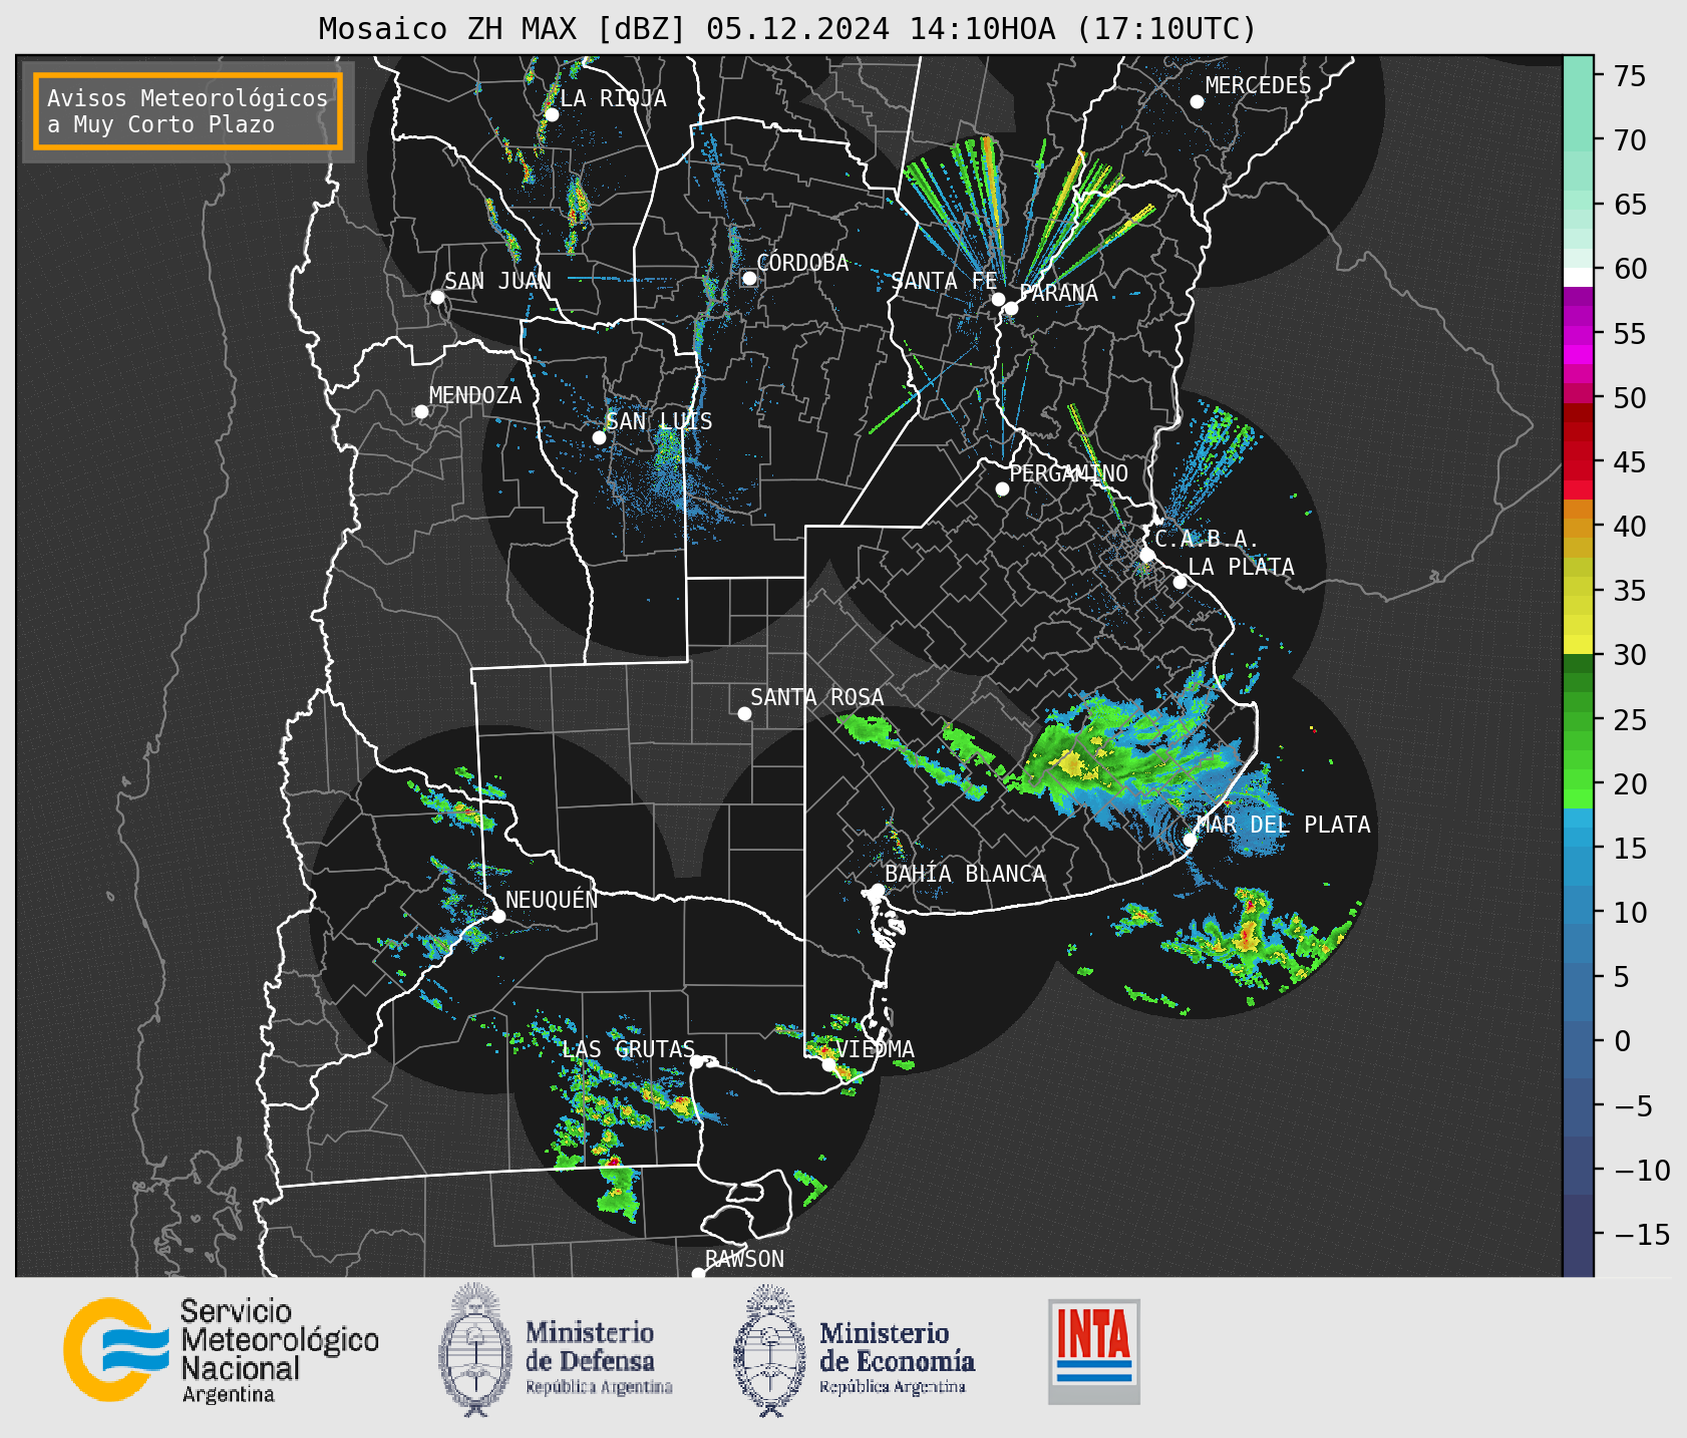The width and height of the screenshot is (1687, 1438).
Task: Click the BAHÍA BLANCA label text
Action: pos(965,873)
